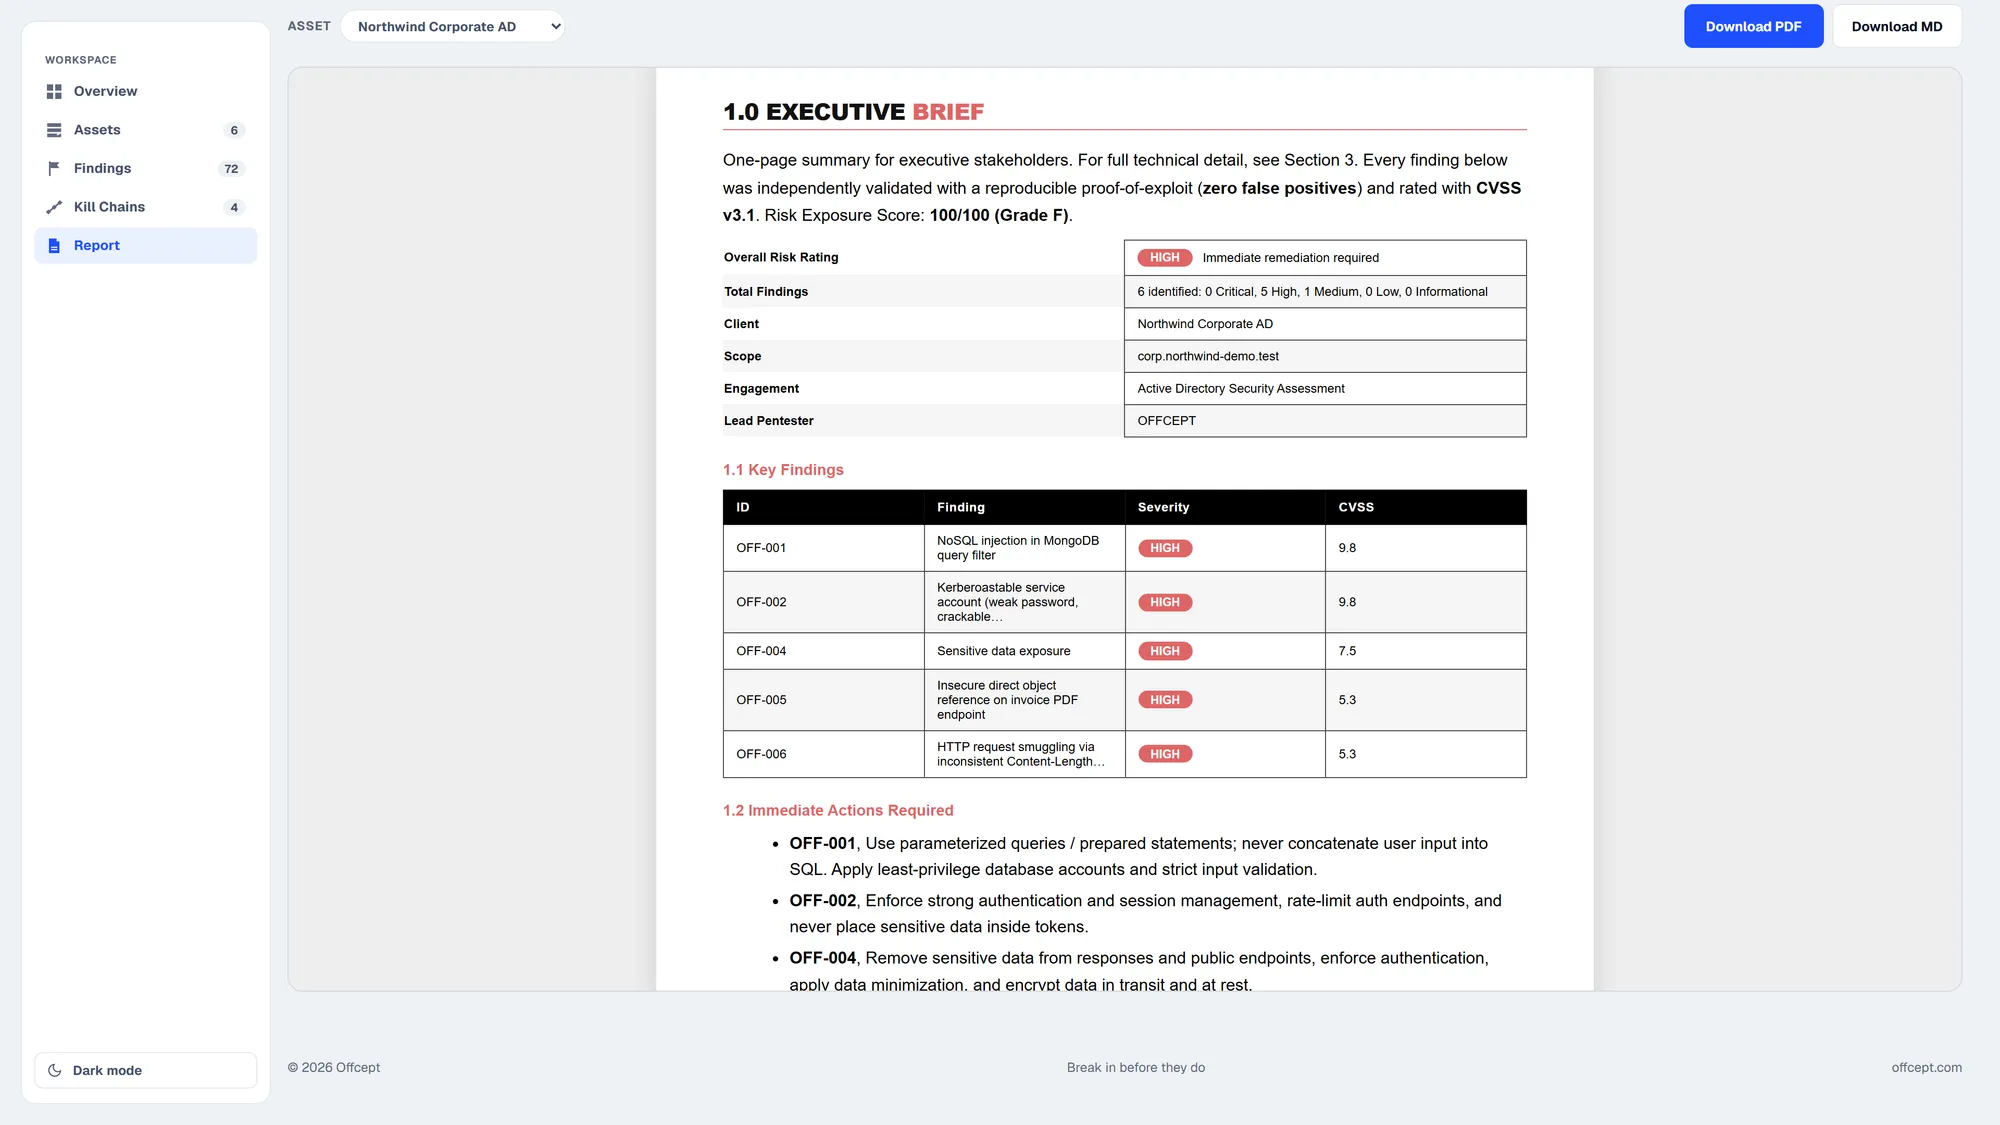2000x1125 pixels.
Task: Click the OFFCEPT lead pentester value
Action: (x=1166, y=421)
